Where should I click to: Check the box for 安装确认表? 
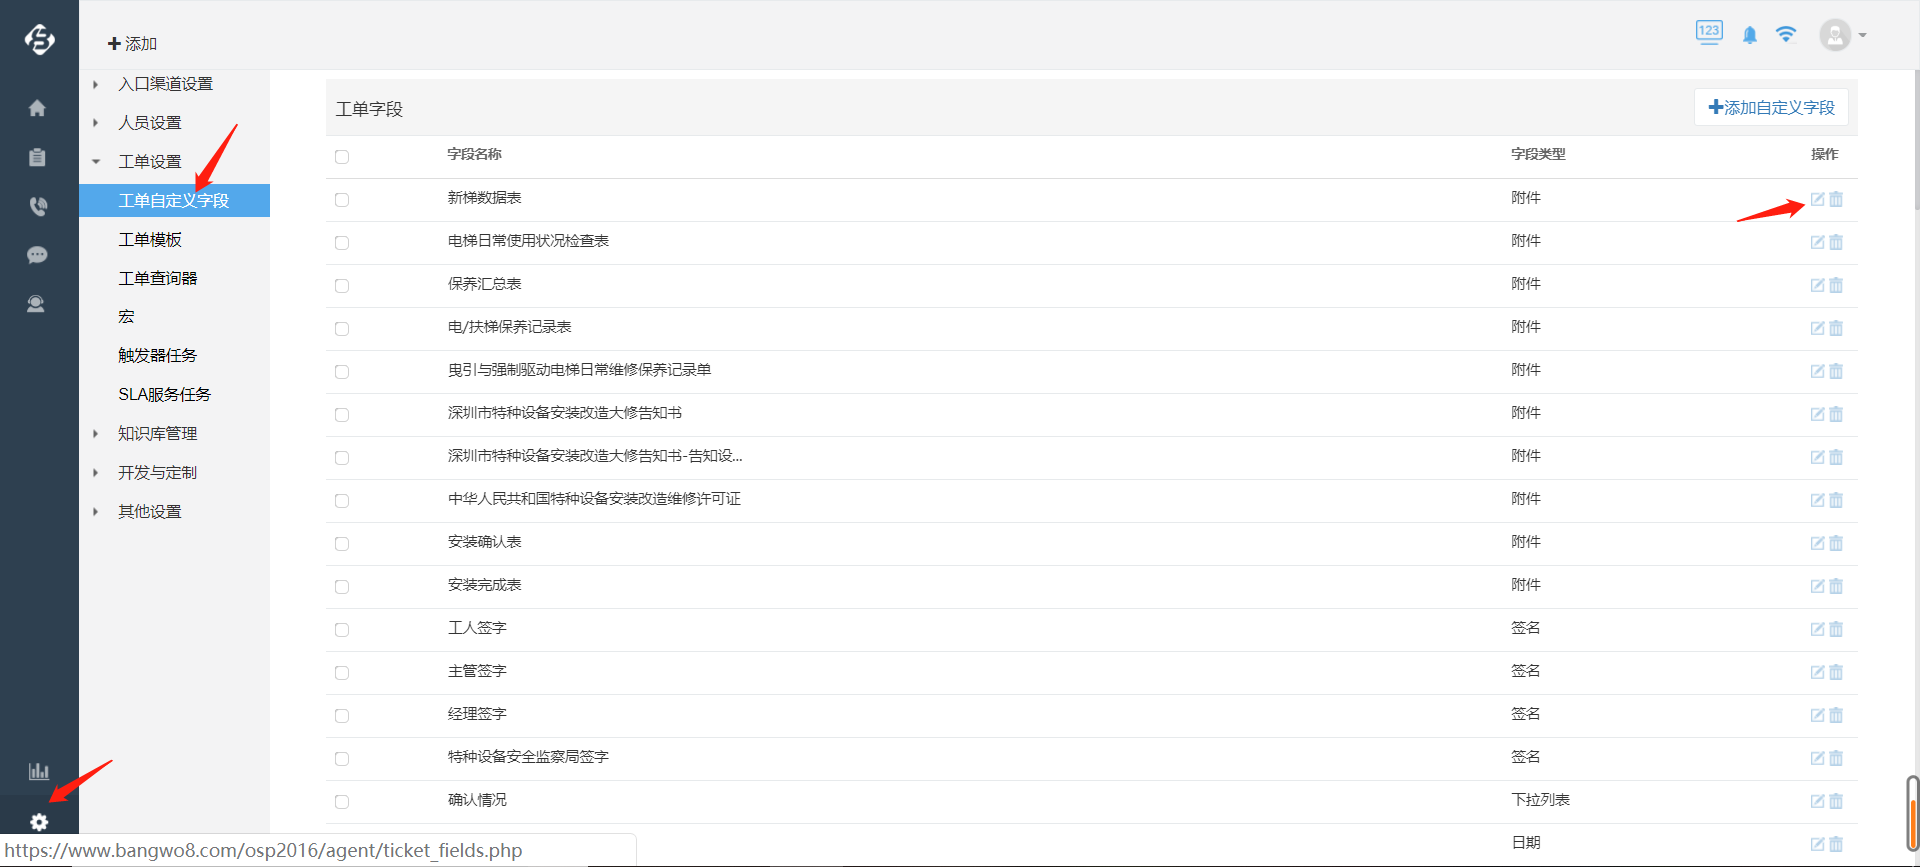pos(342,544)
